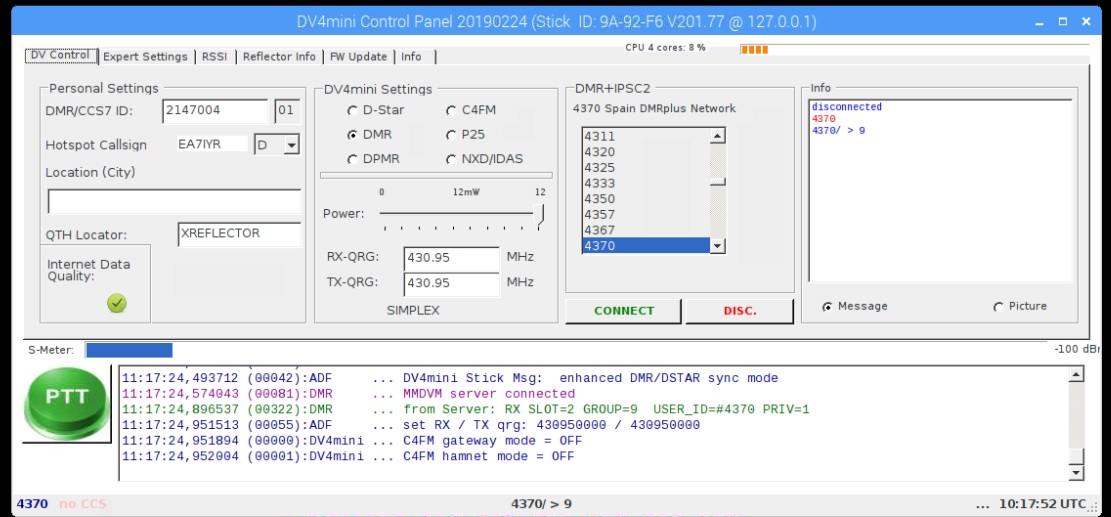Select reflector 4333 in the list
The height and width of the screenshot is (517, 1111).
click(645, 183)
